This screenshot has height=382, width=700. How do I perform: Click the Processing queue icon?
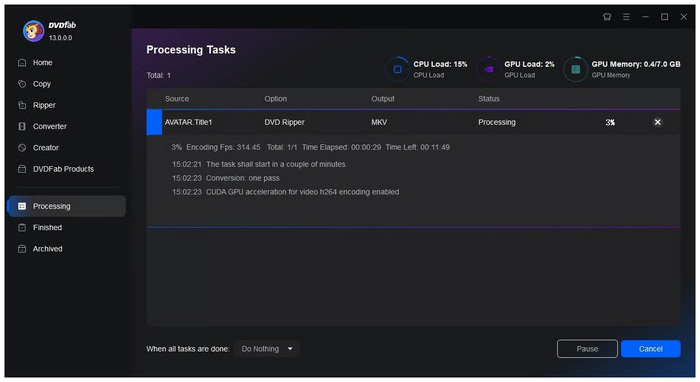click(x=22, y=206)
